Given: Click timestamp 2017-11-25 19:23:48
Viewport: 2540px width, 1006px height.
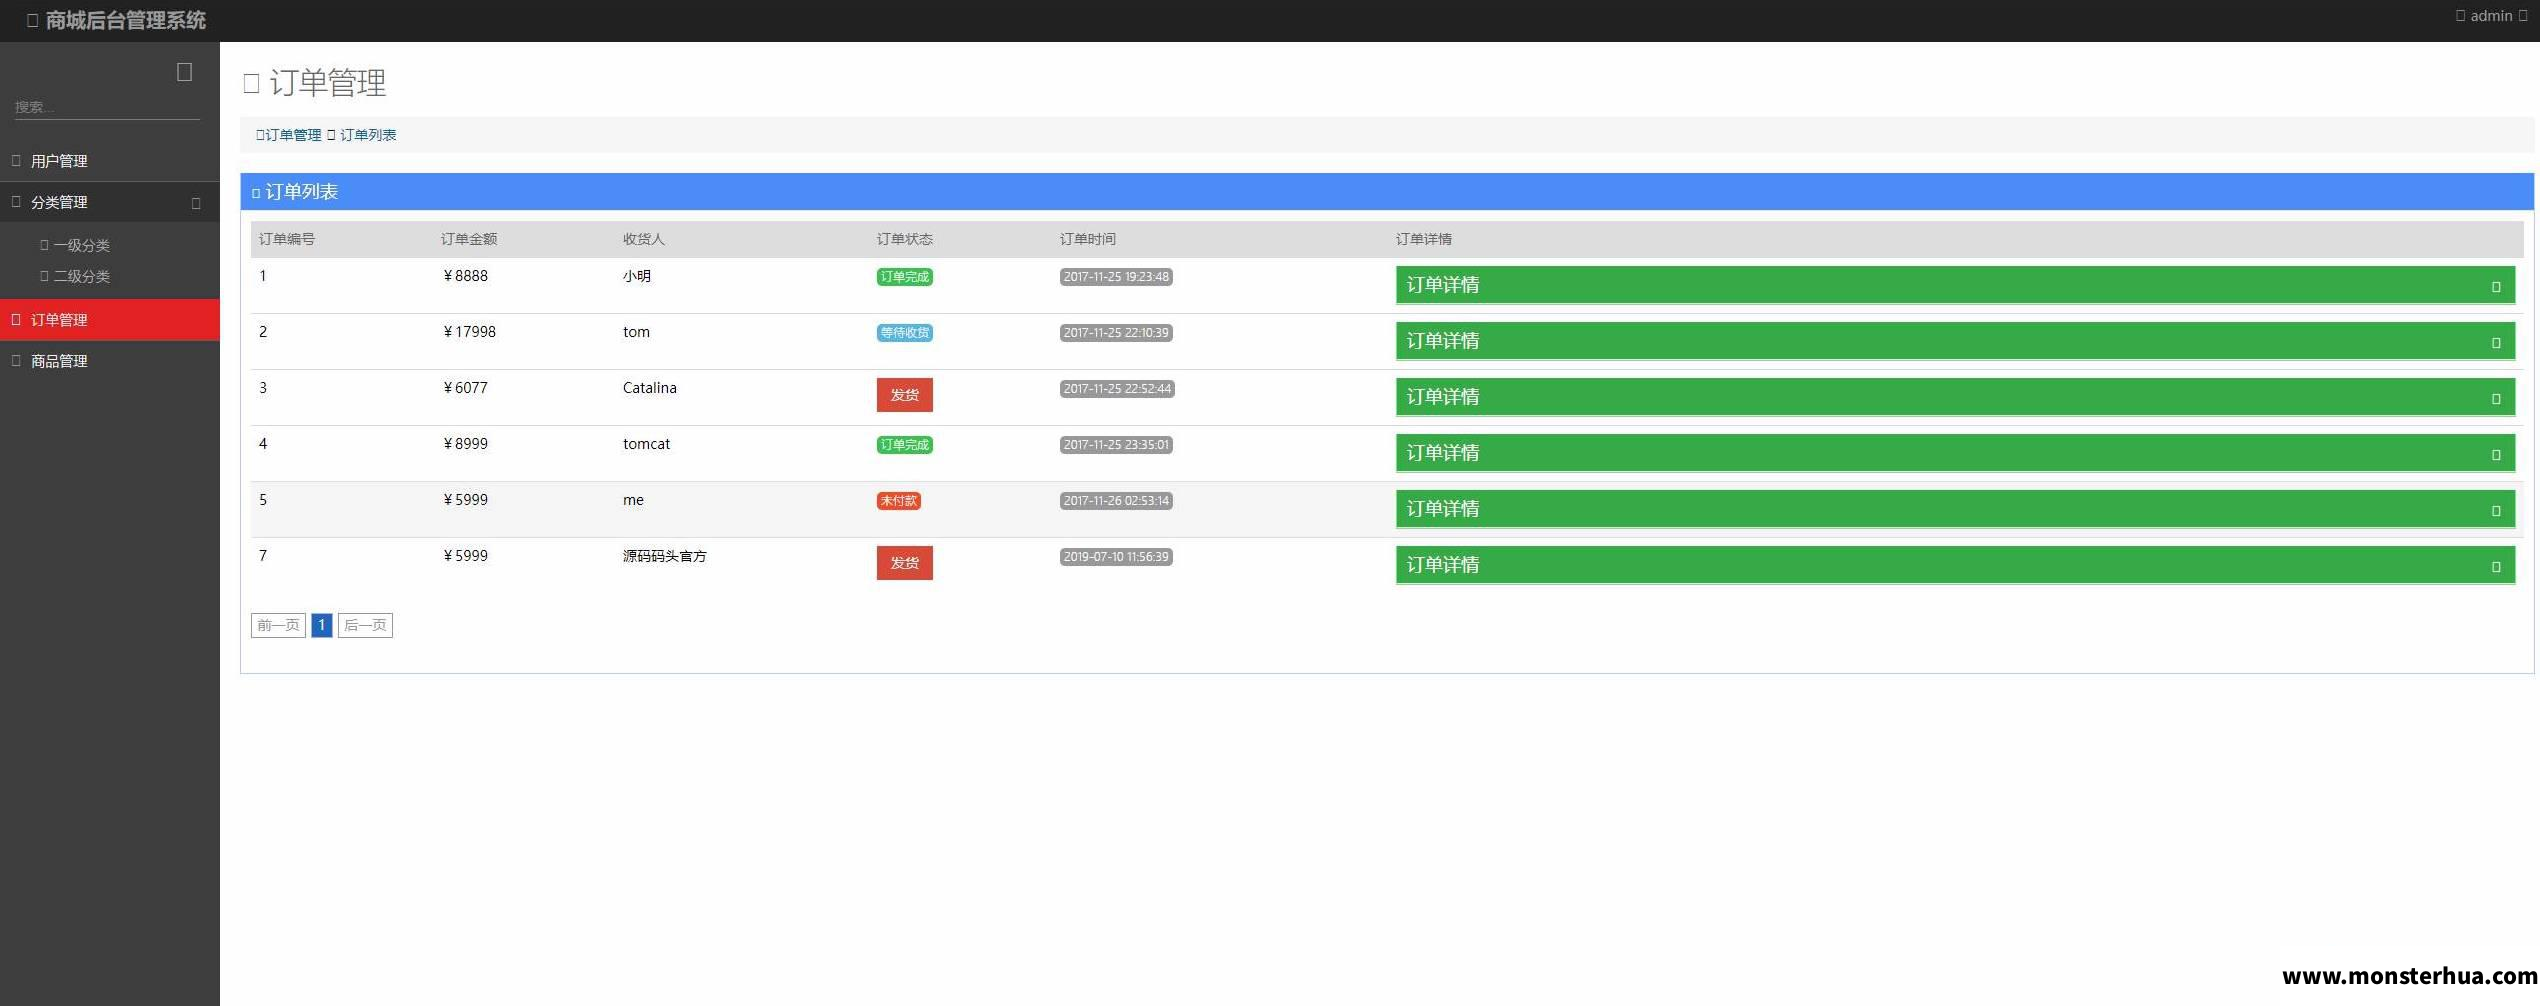Looking at the screenshot, I should 1116,277.
